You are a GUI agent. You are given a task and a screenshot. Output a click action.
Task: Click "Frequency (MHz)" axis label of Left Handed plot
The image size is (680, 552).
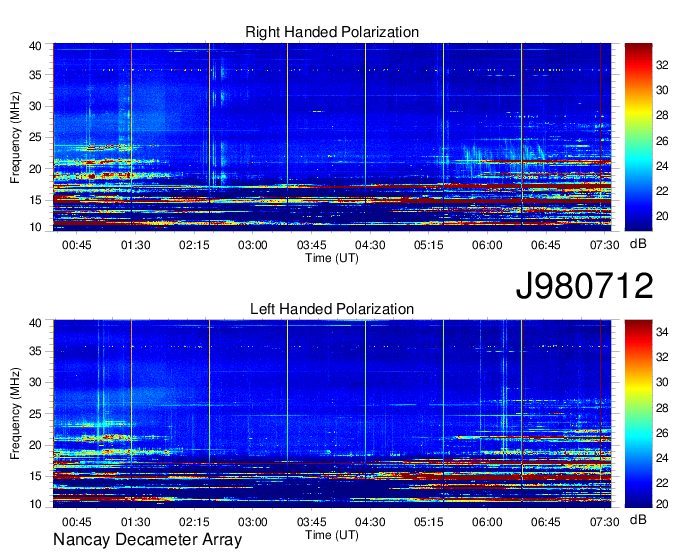pyautogui.click(x=15, y=414)
